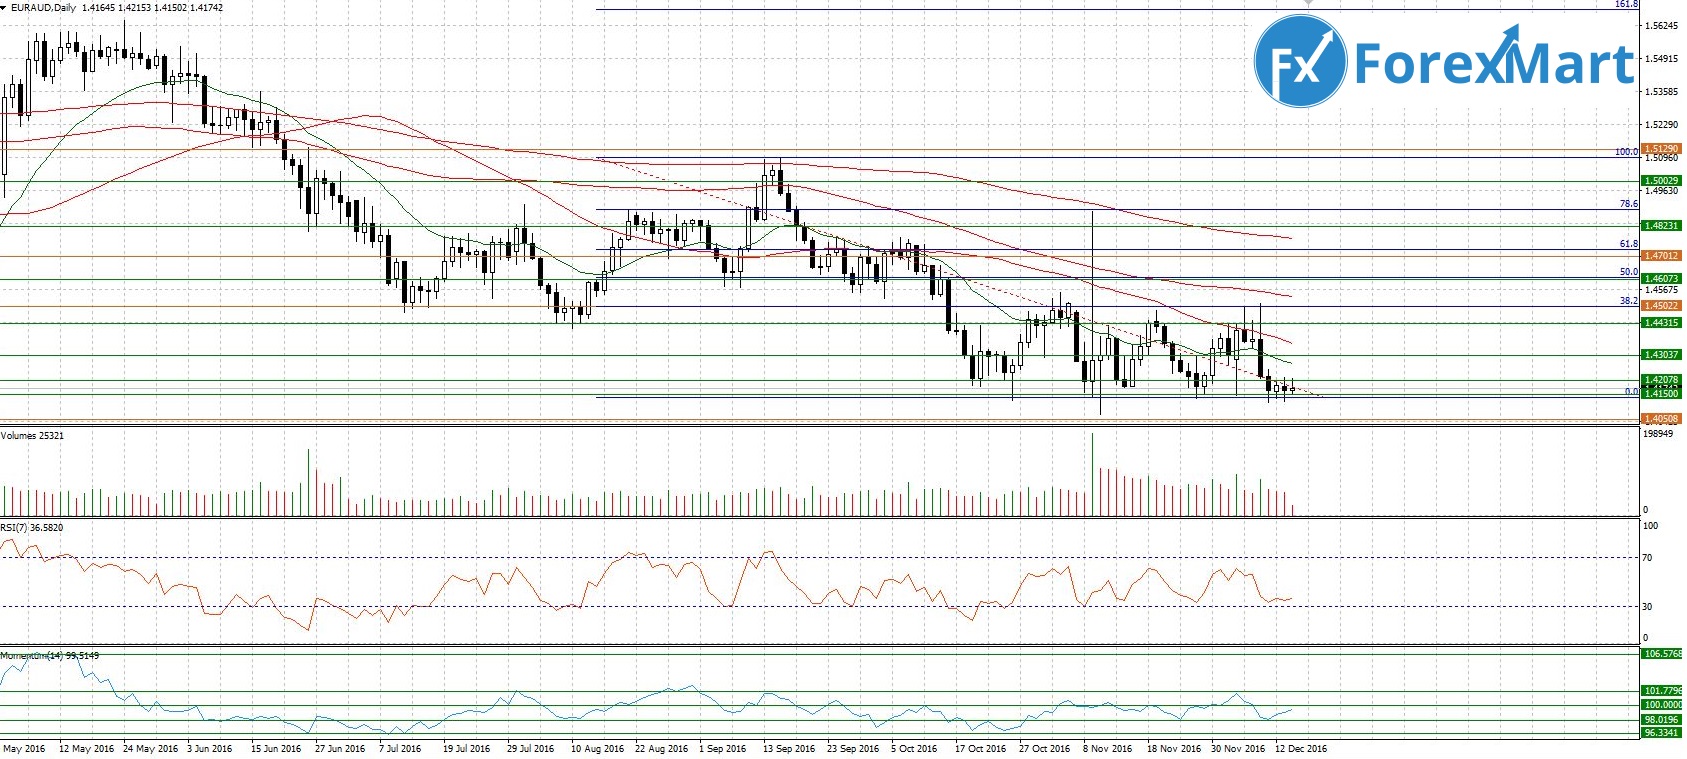This screenshot has width=1687, height=759.
Task: Click the RSI scale value 30
Action: 1648,607
